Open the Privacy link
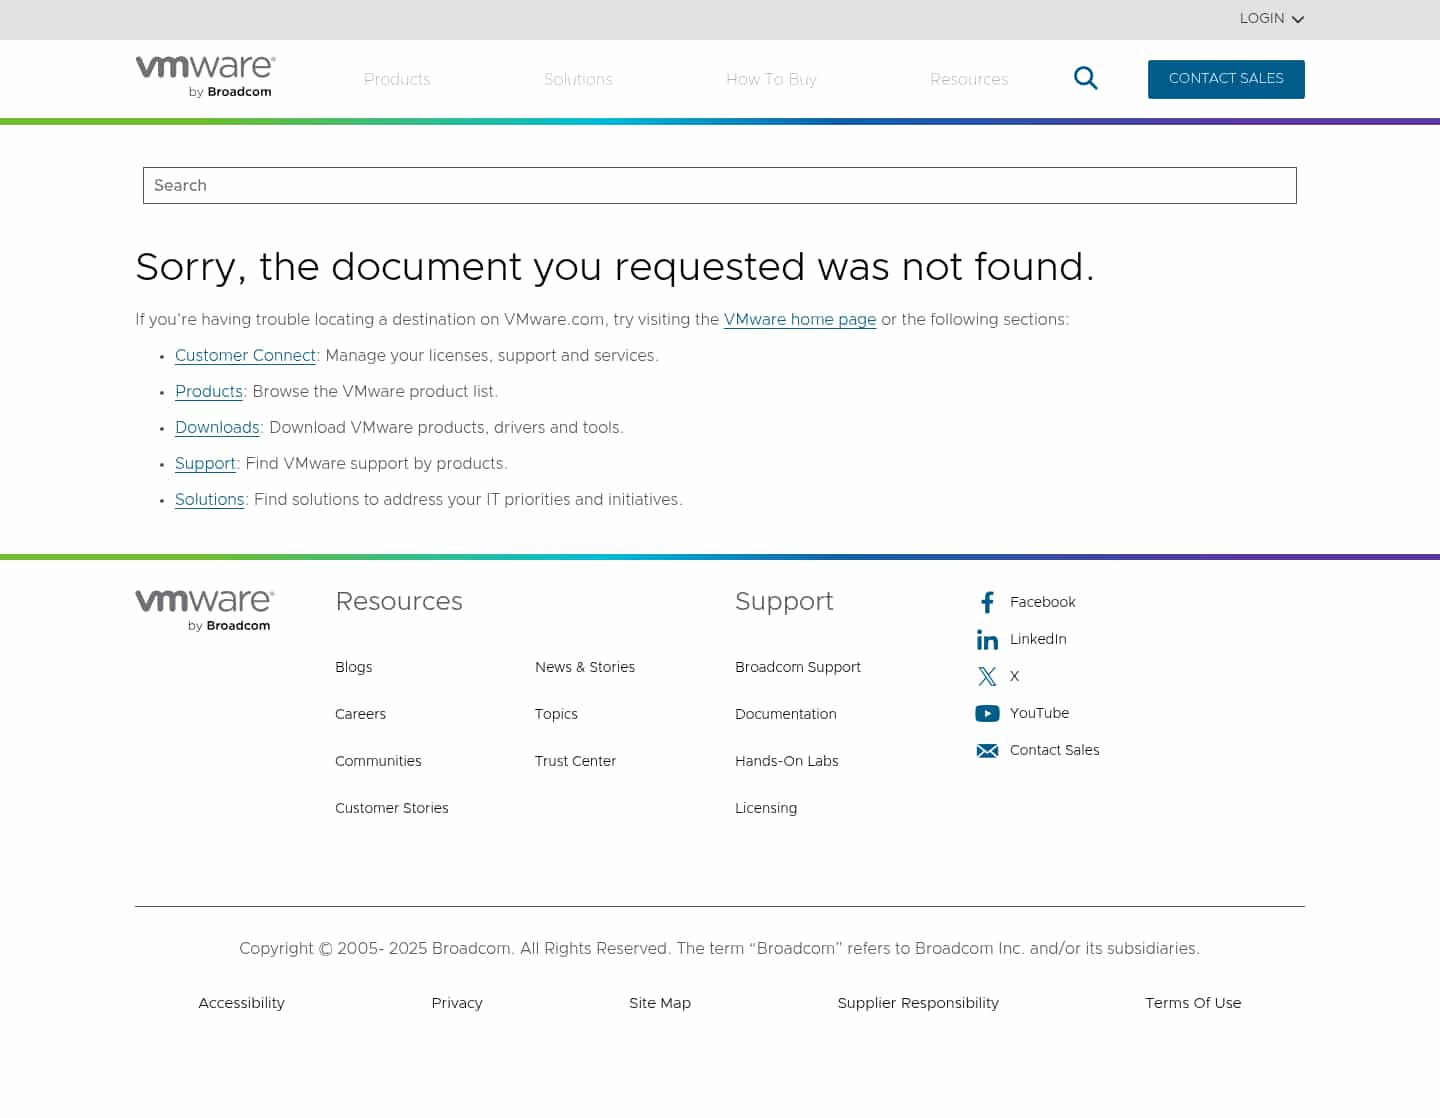Viewport: 1440px width, 1118px height. (x=457, y=1003)
